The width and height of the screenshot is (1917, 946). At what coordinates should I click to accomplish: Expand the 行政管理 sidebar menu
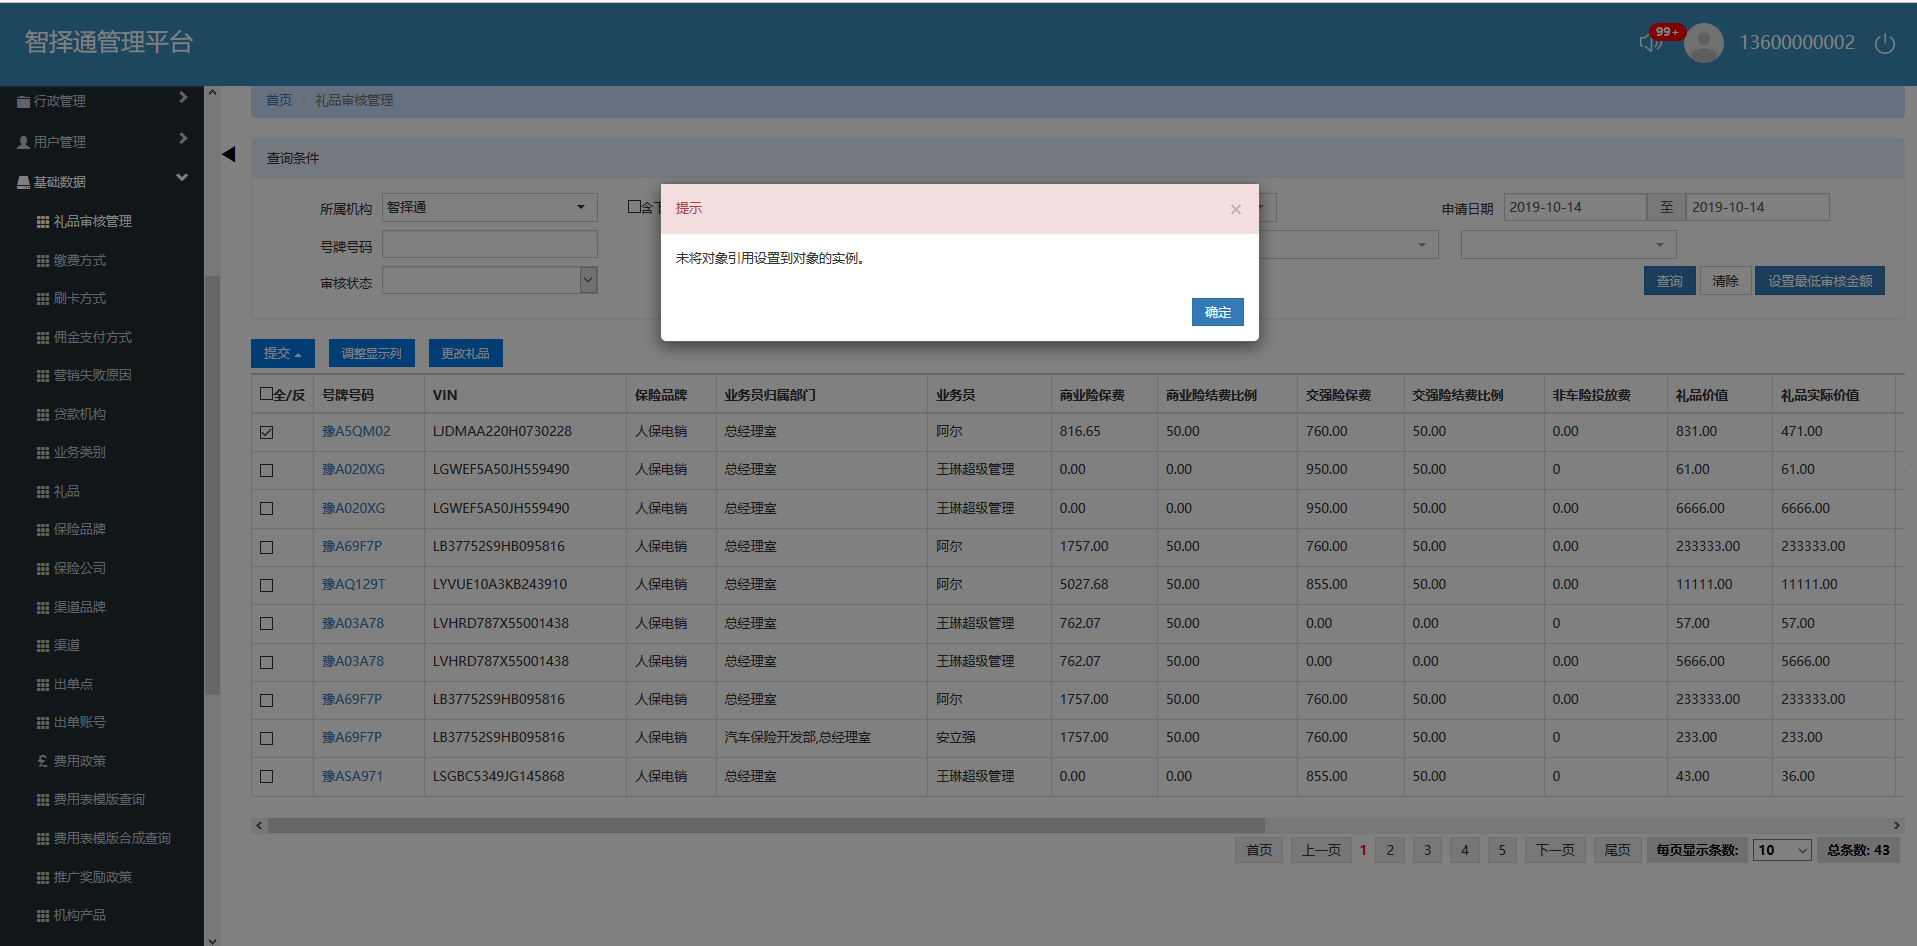[x=100, y=101]
